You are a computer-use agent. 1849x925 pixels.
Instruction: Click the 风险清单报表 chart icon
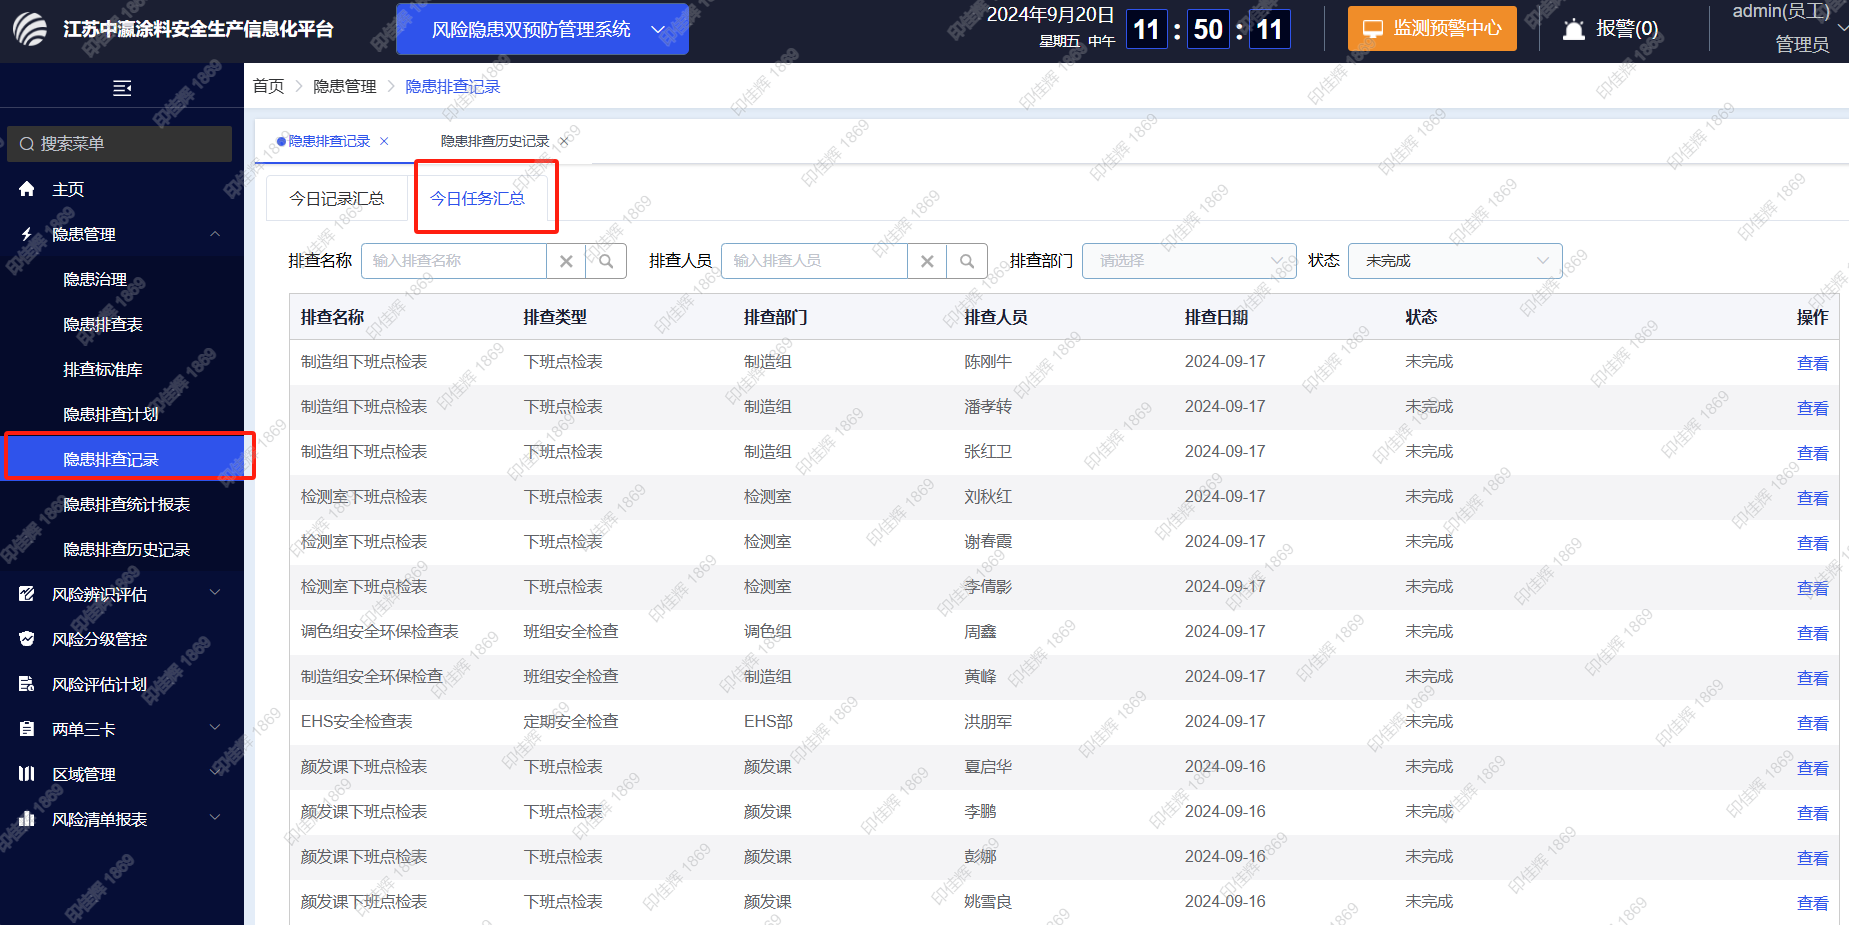click(27, 819)
